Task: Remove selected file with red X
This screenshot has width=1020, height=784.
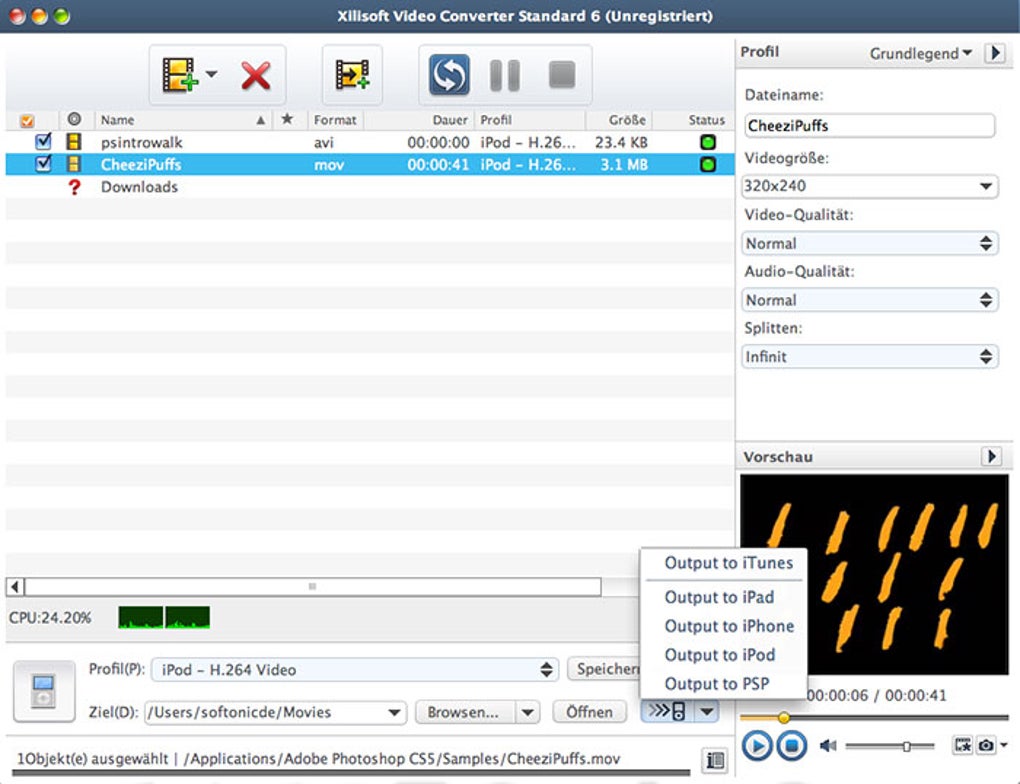Action: 256,75
